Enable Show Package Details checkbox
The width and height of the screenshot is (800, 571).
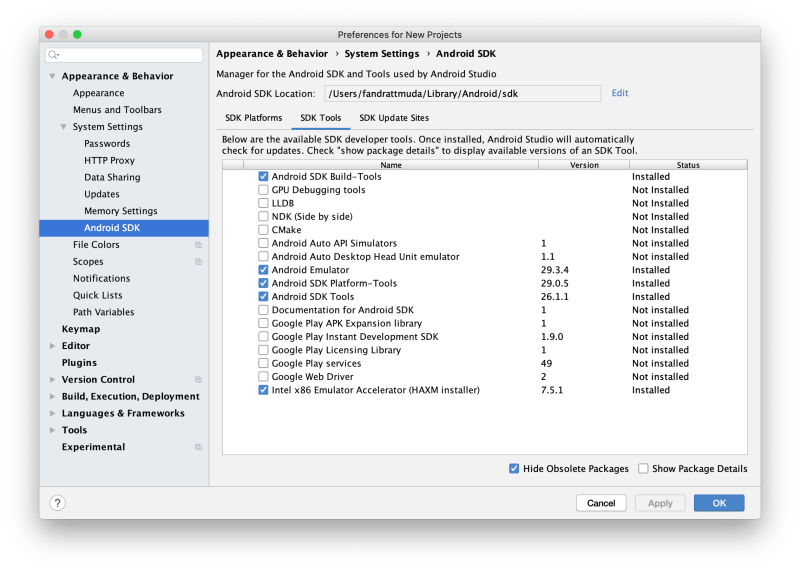[x=643, y=468]
